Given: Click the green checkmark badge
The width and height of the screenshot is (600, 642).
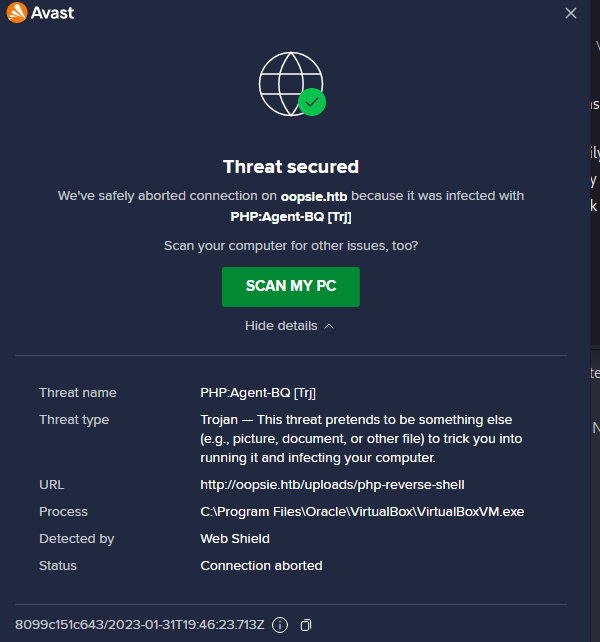Looking at the screenshot, I should click(x=312, y=102).
